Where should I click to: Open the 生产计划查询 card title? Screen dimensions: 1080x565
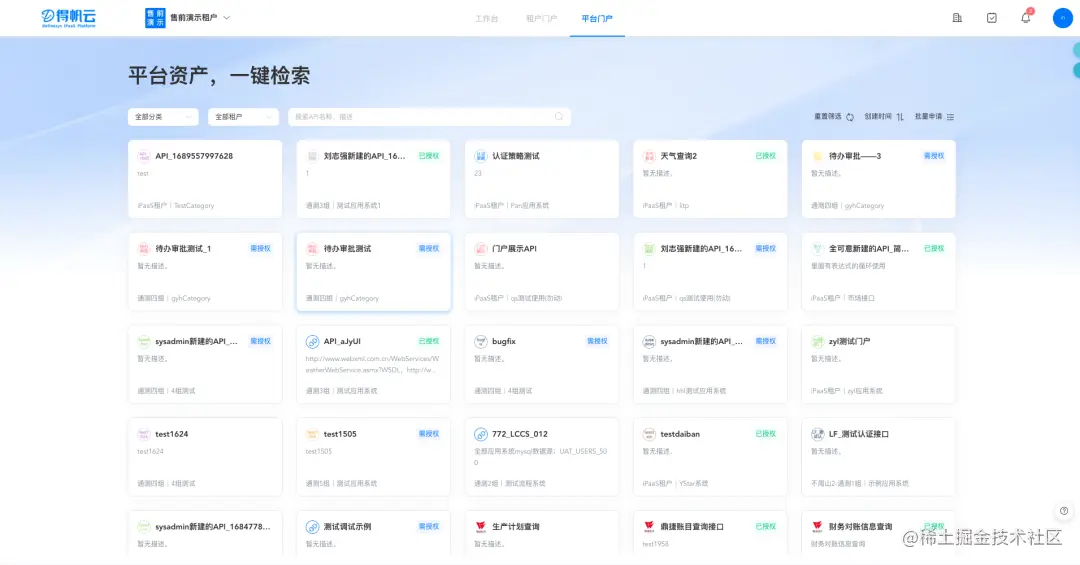[x=515, y=526]
